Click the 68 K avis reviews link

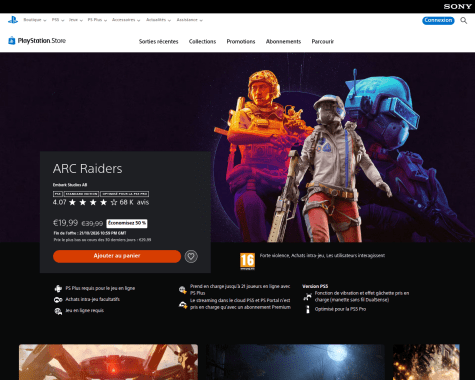pos(134,202)
